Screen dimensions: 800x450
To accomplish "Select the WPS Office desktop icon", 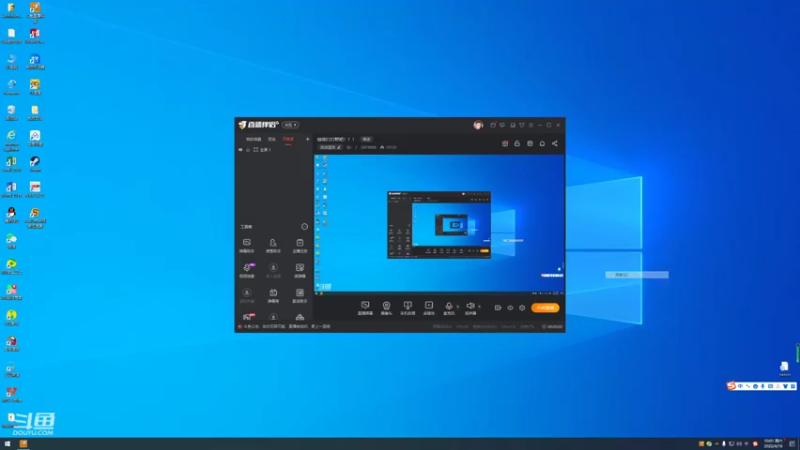I will [11, 395].
